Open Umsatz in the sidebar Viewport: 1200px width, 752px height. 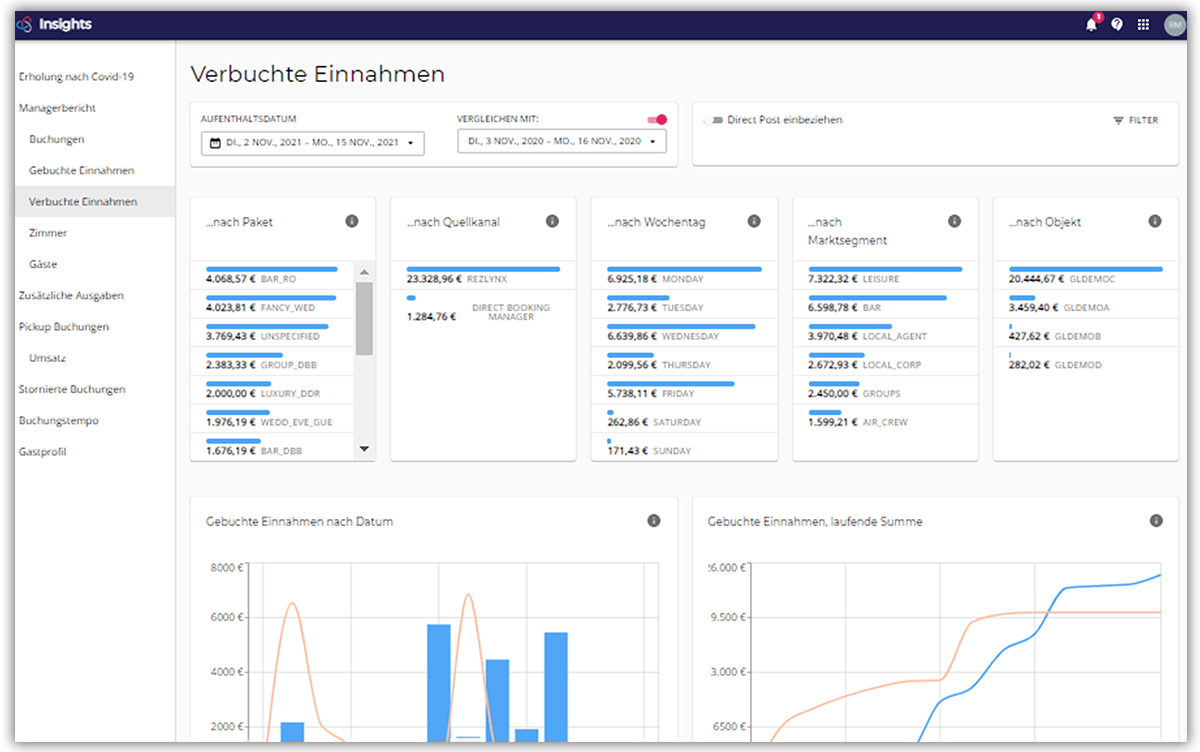pyautogui.click(x=48, y=358)
